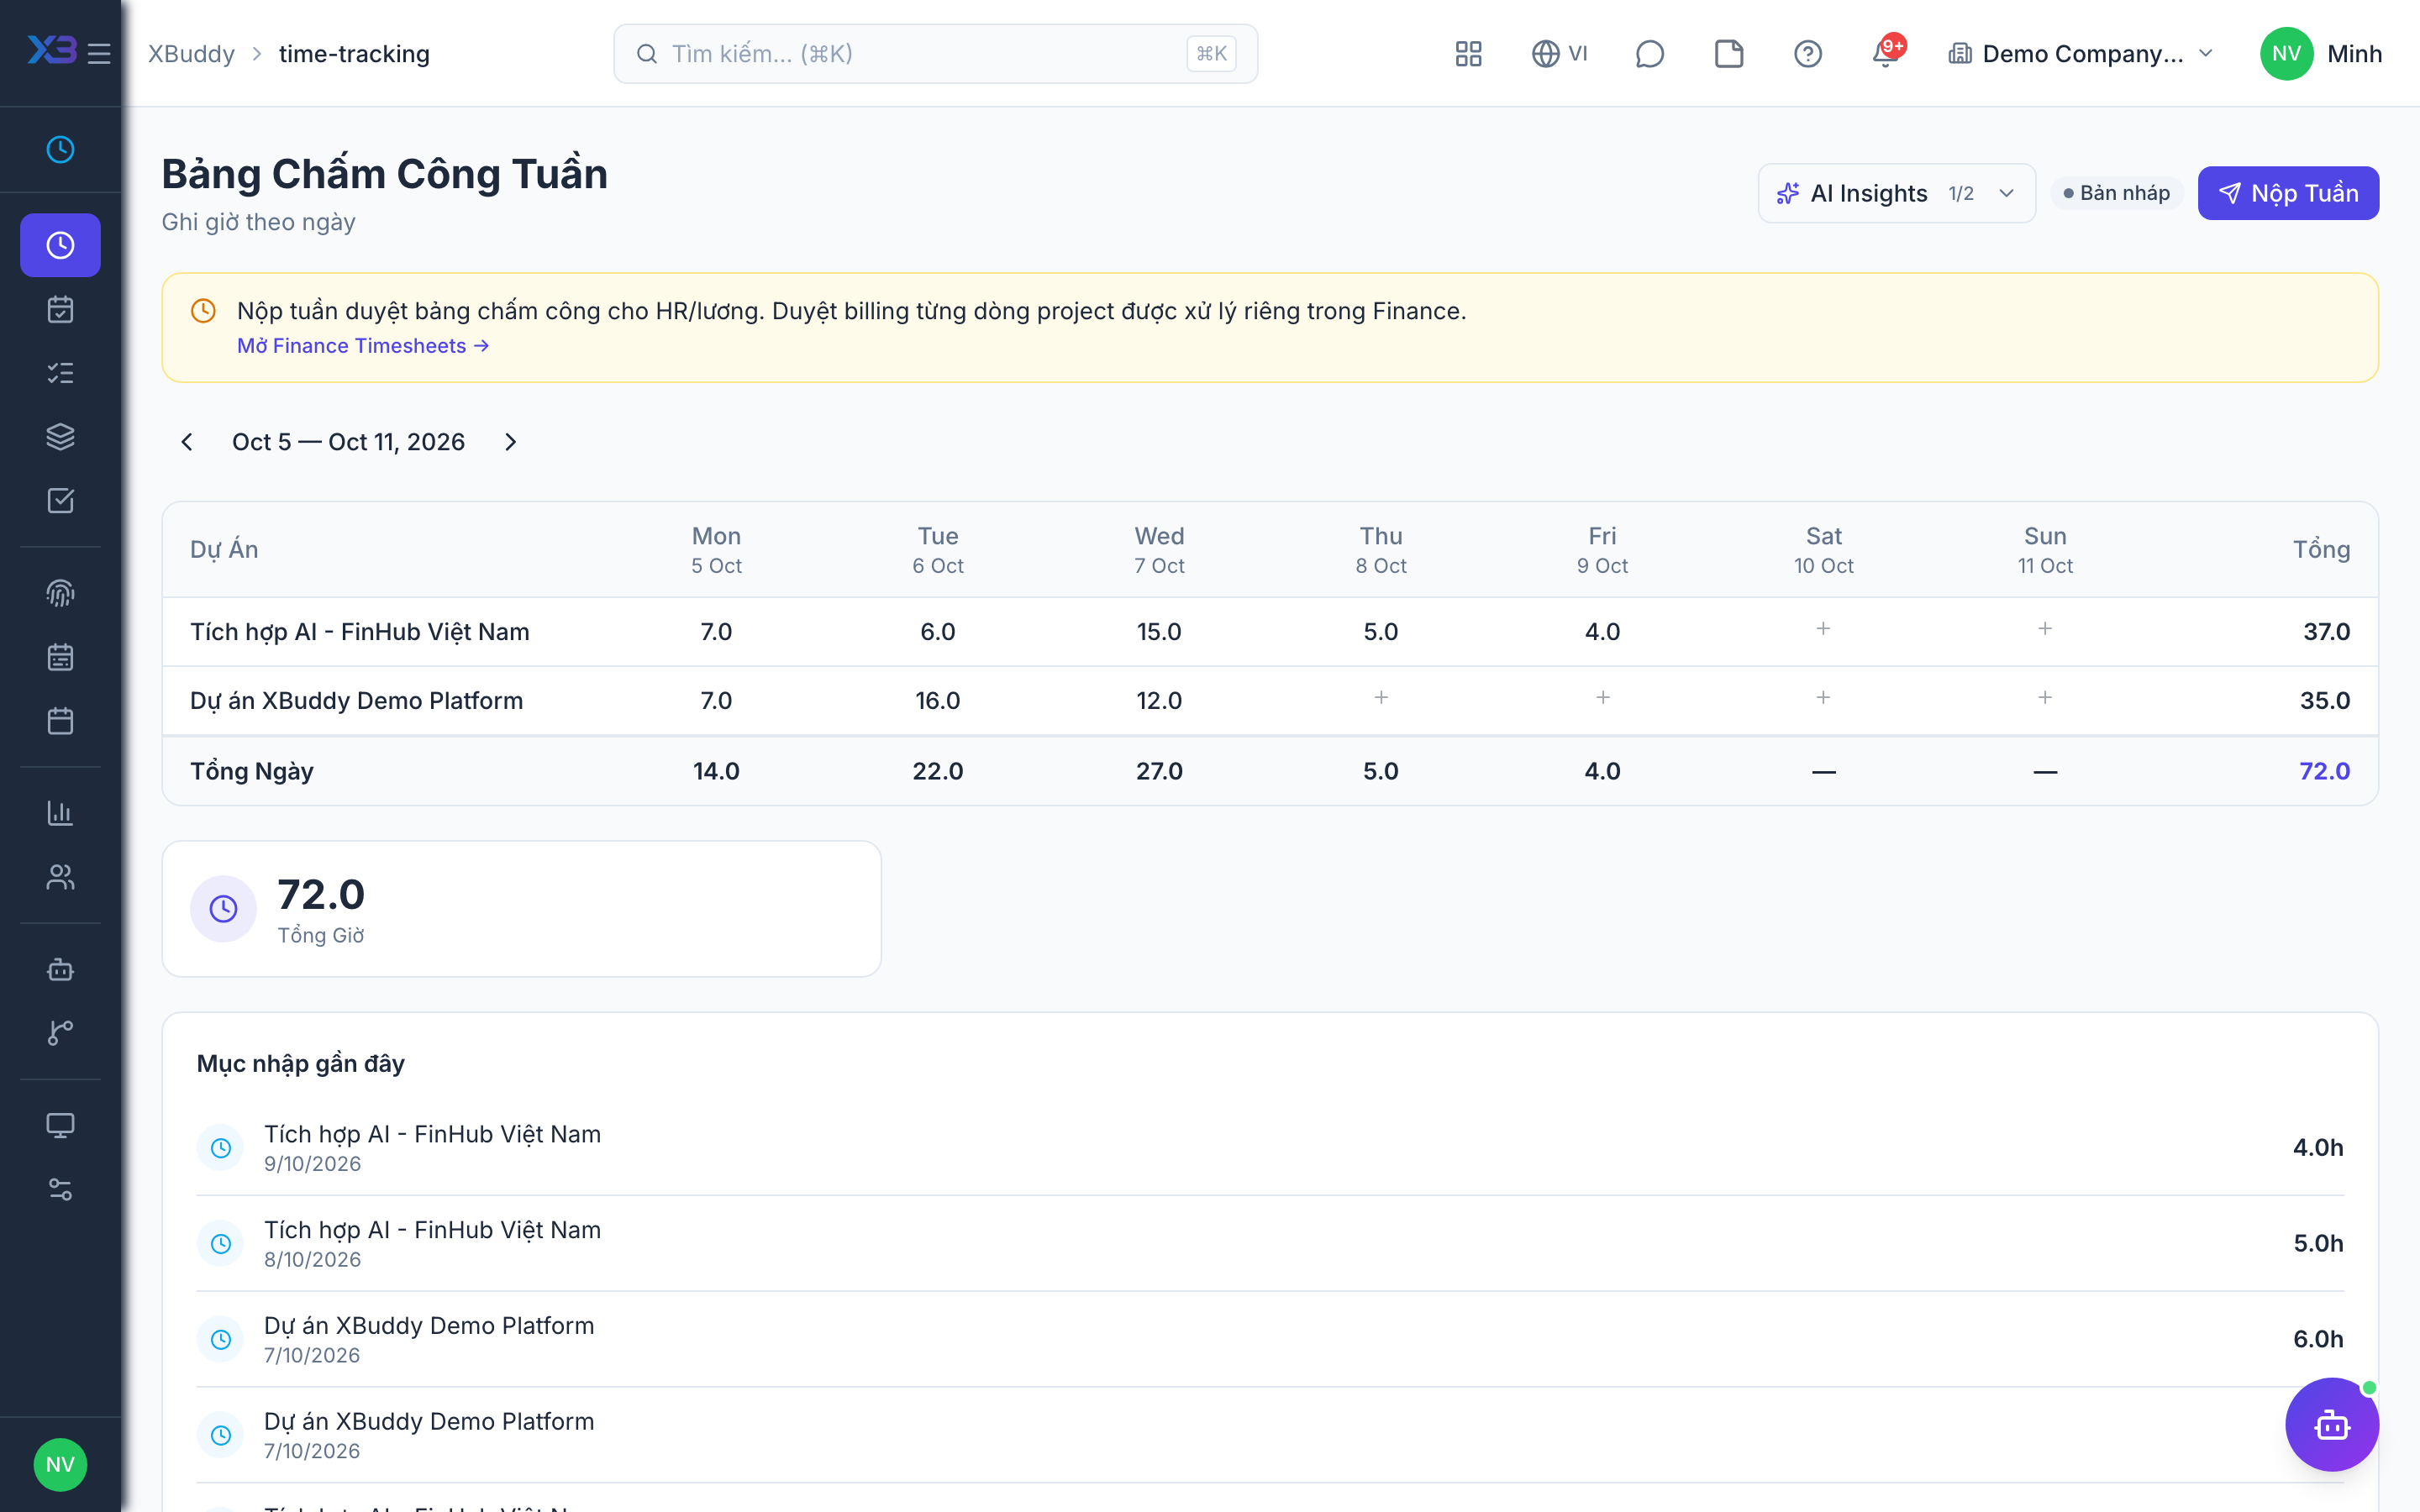Edit the 16.0 hours Tue cell for XBuddy Demo
Image resolution: width=2420 pixels, height=1512 pixels.
pos(937,700)
